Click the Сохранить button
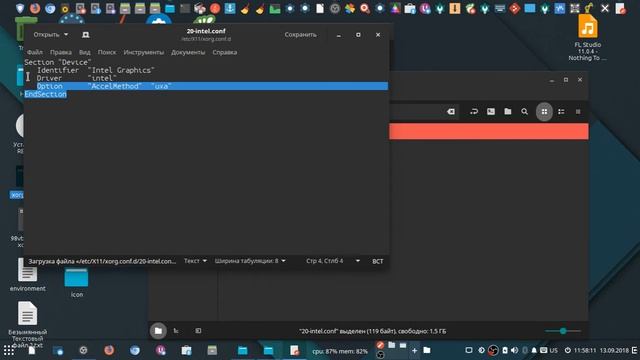 pos(300,35)
